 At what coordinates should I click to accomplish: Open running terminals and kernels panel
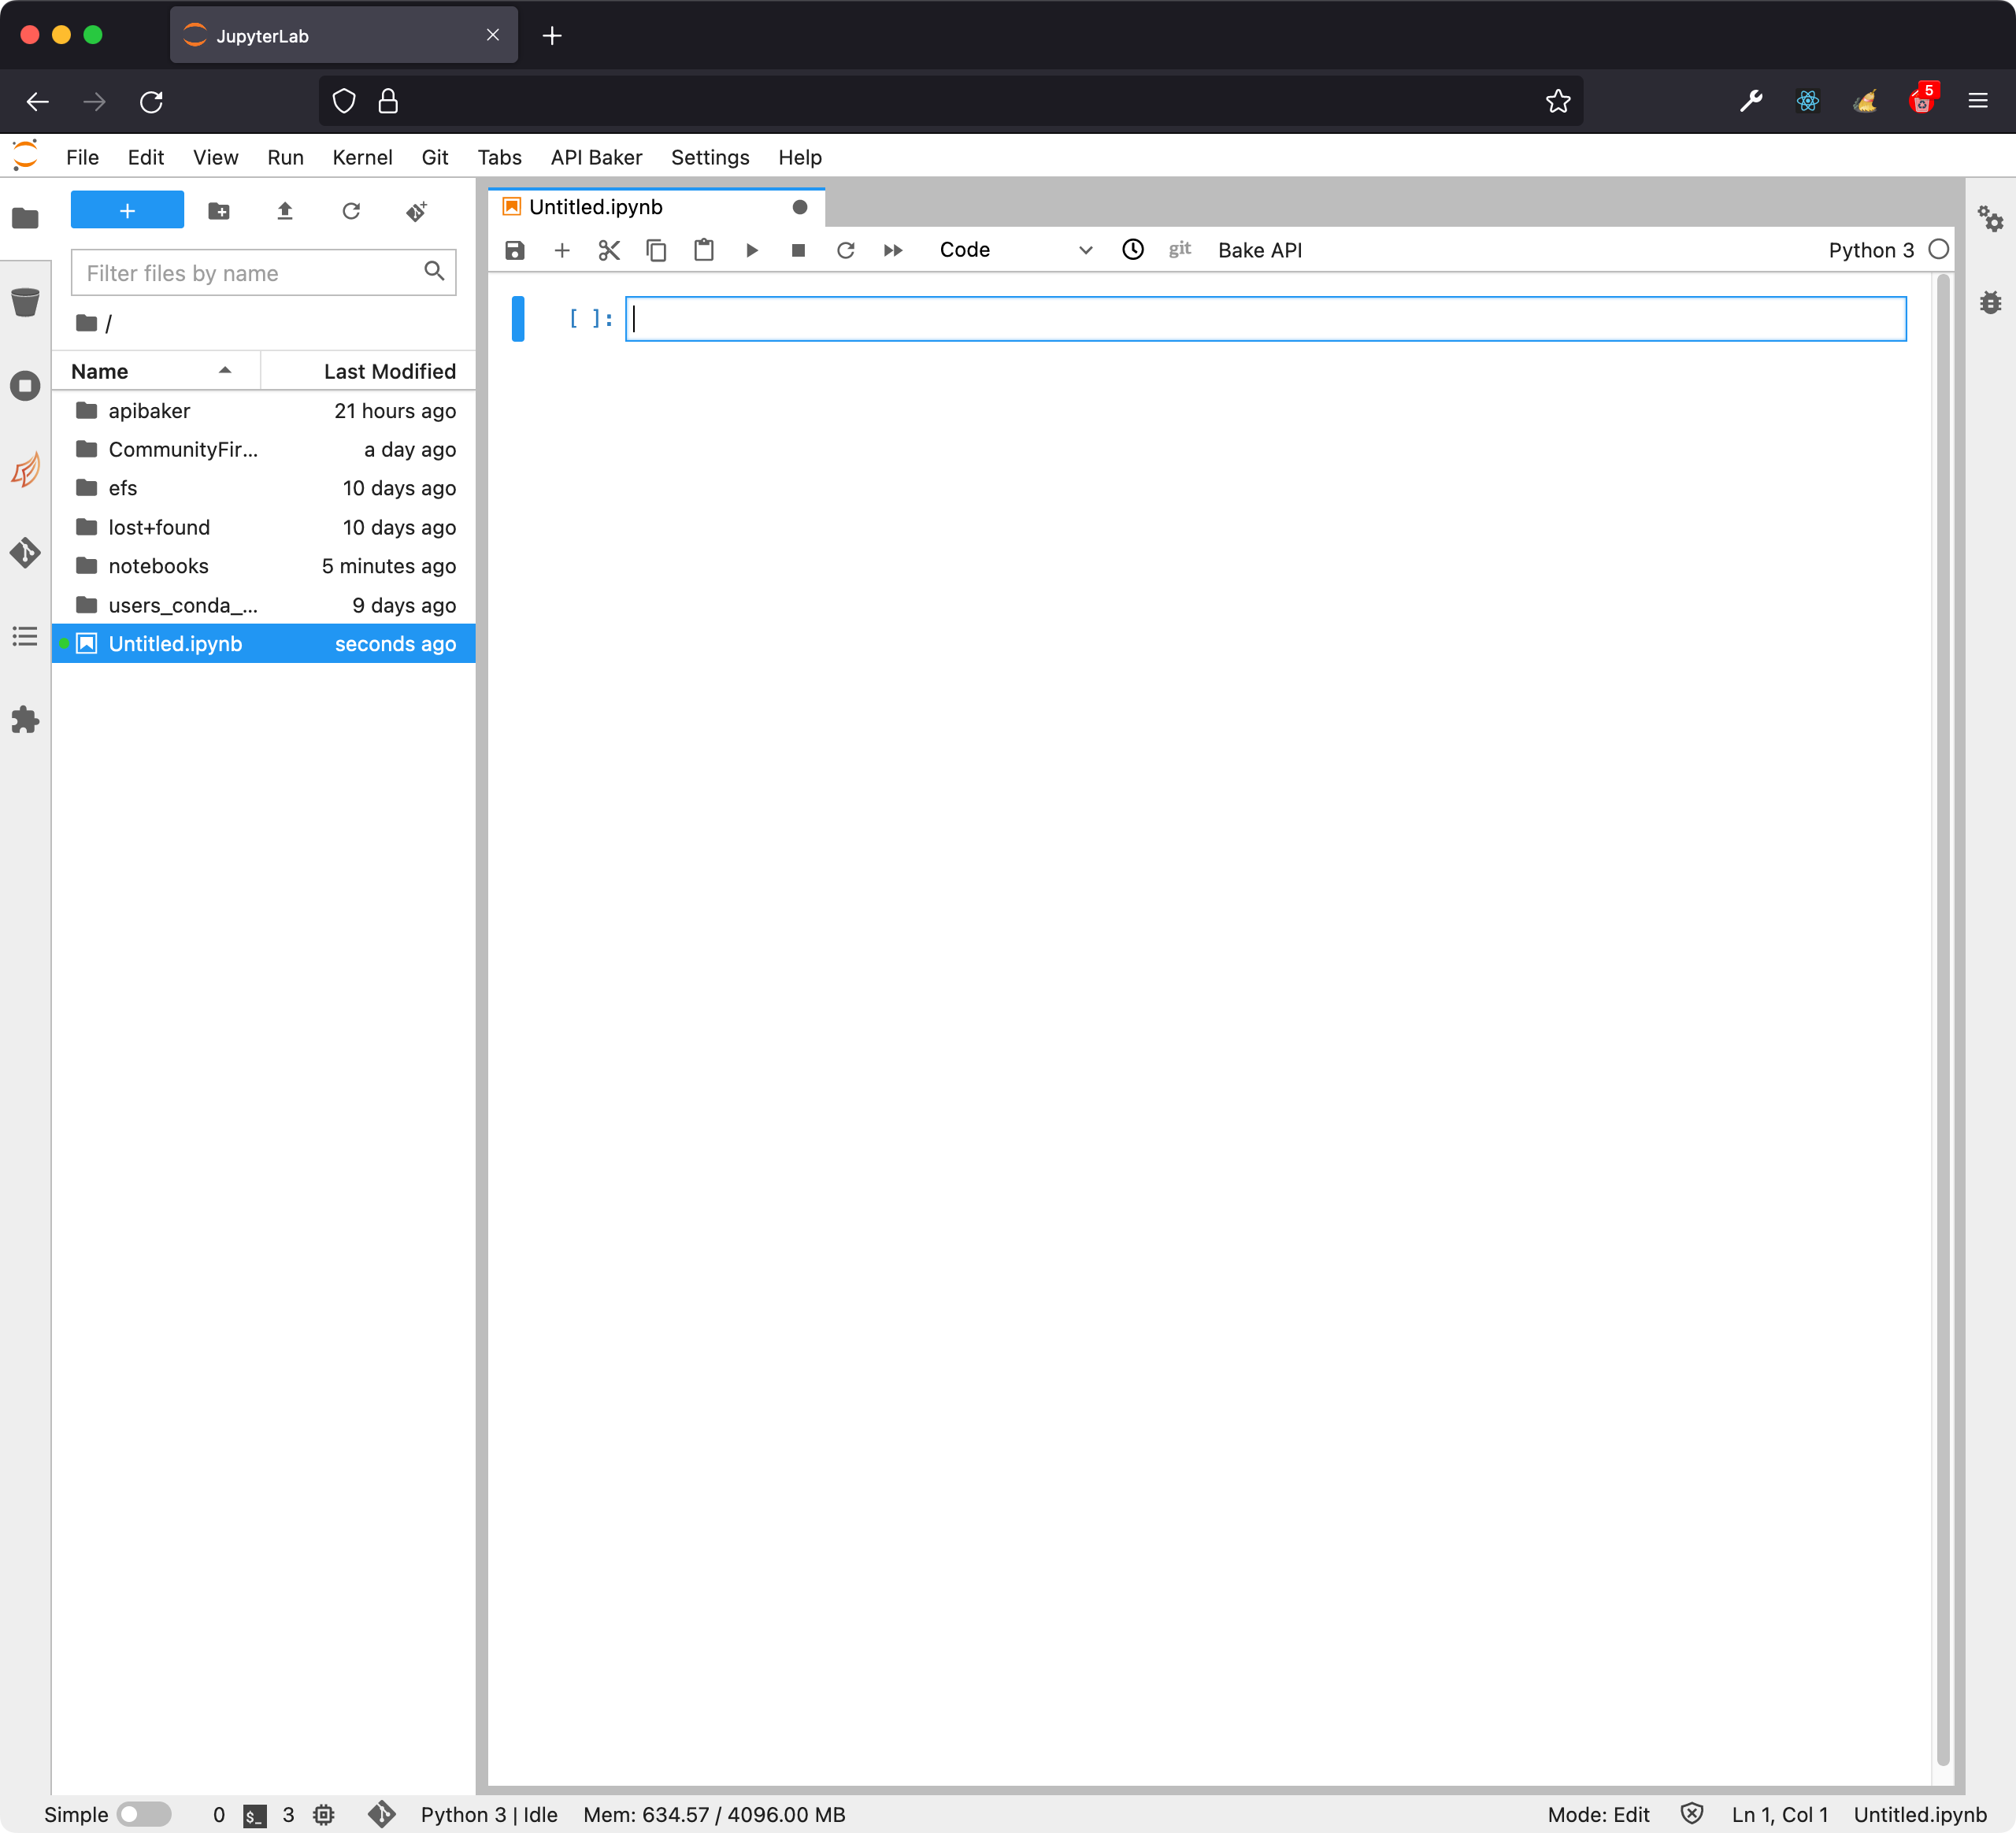click(x=25, y=386)
